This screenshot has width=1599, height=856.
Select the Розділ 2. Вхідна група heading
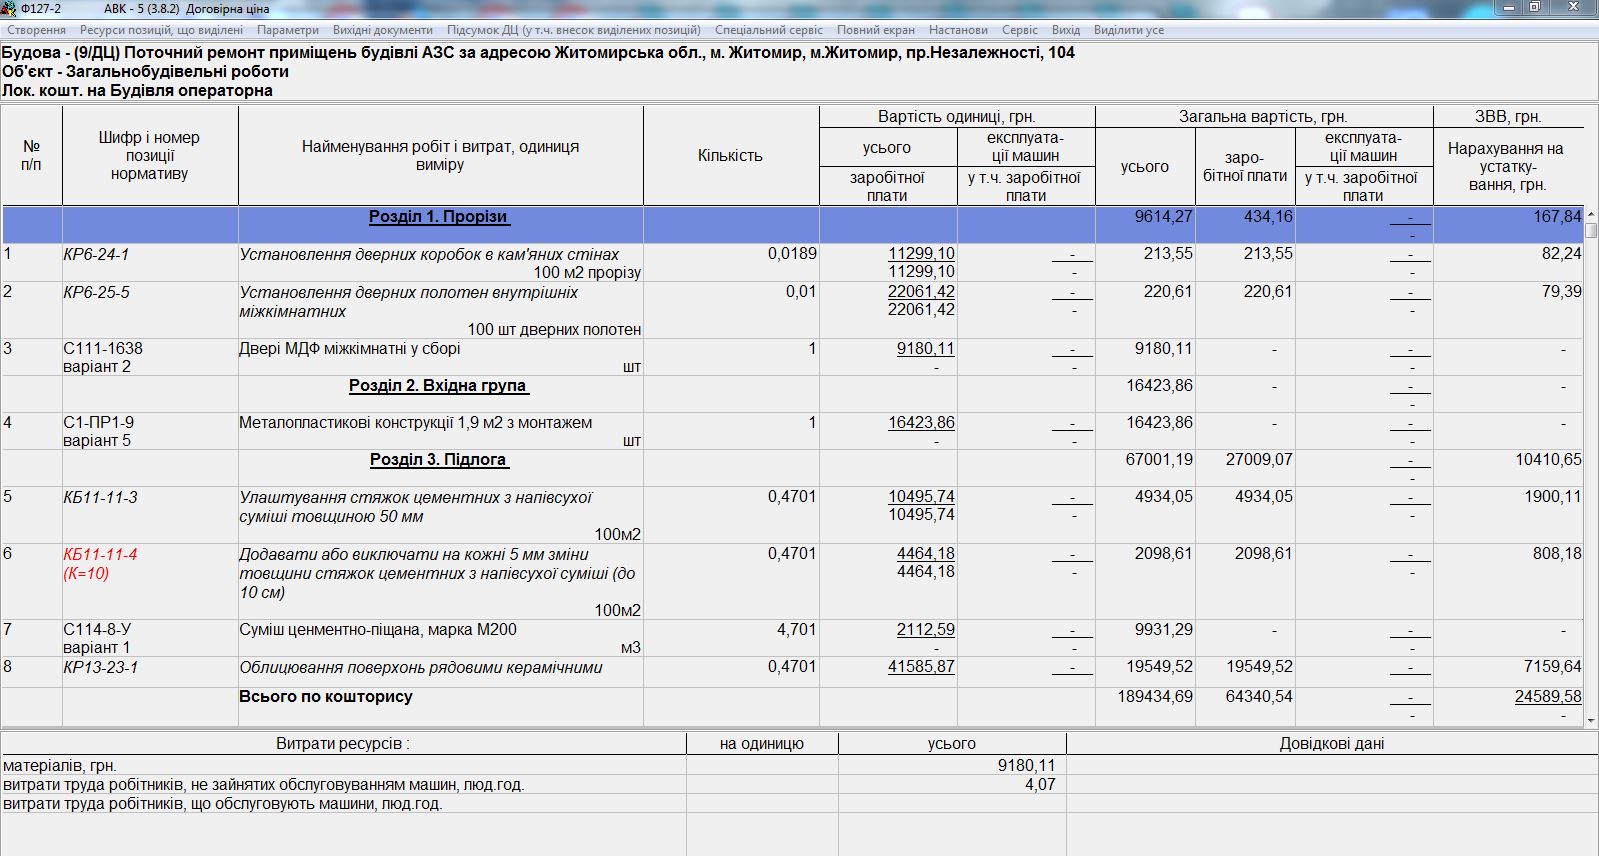[x=437, y=386]
